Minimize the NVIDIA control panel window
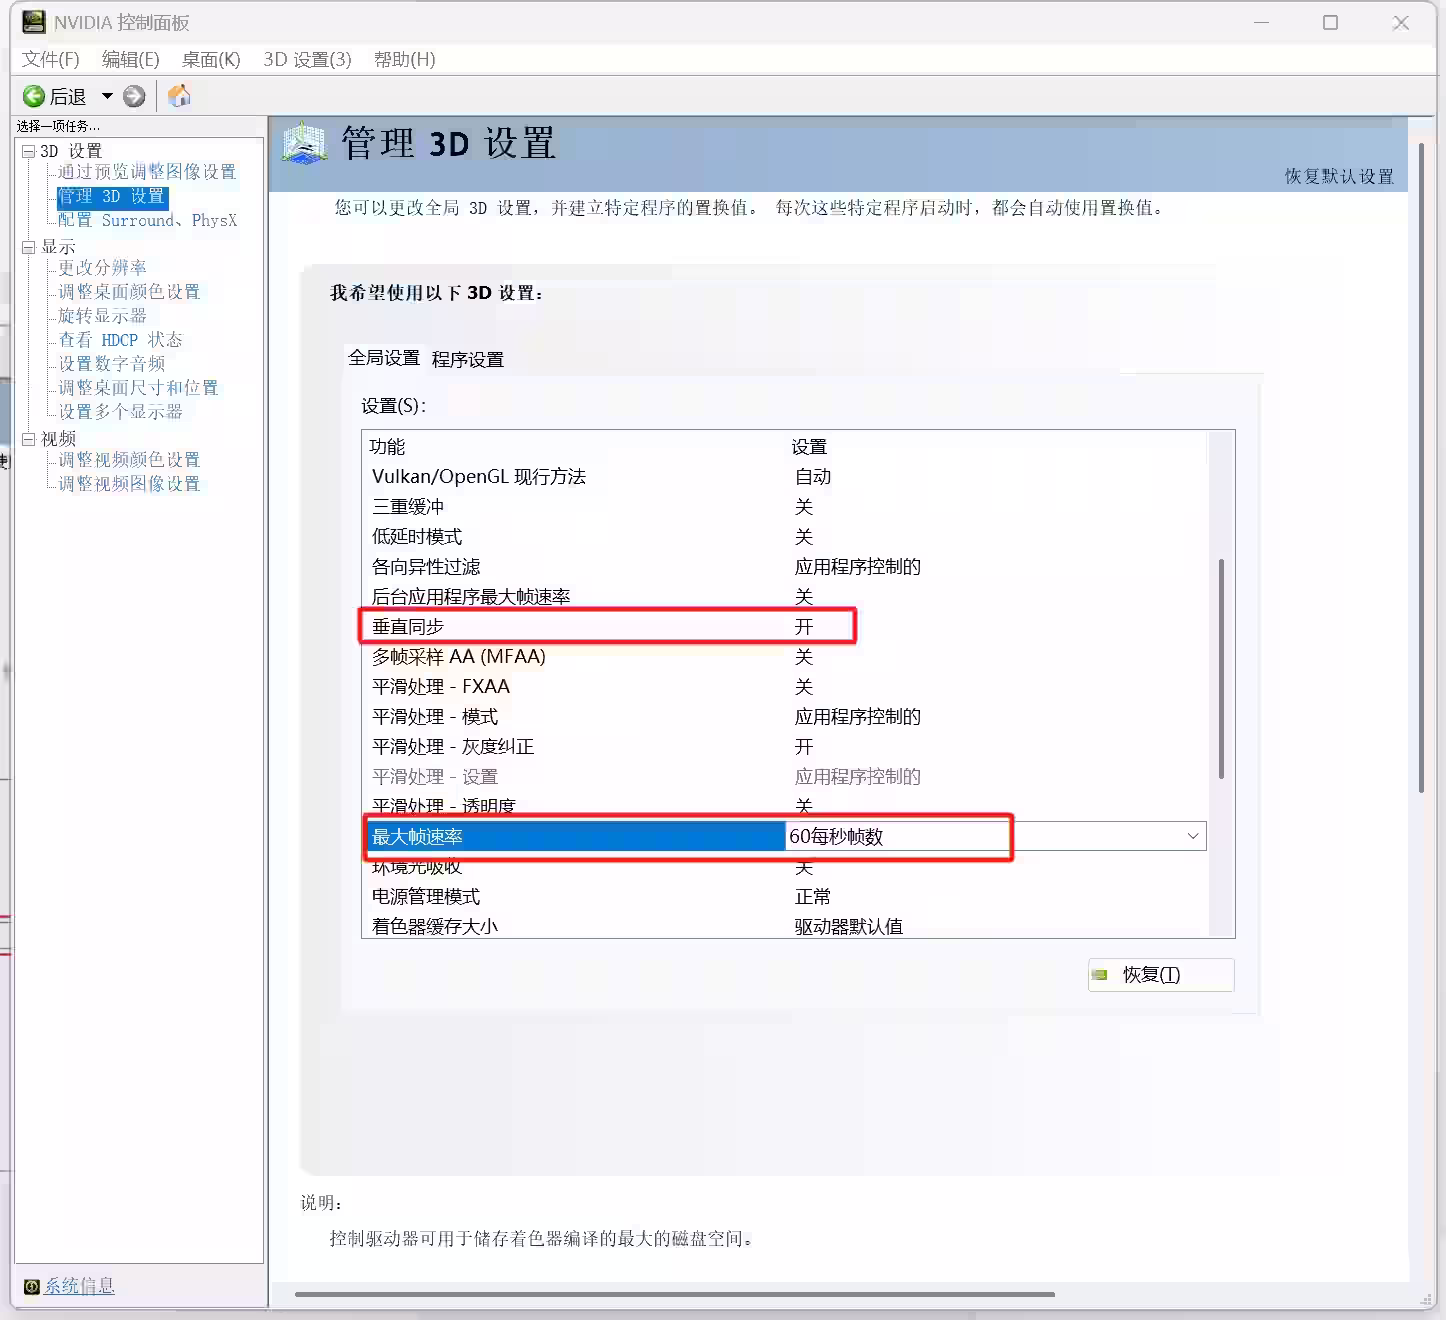This screenshot has width=1446, height=1320. tap(1261, 22)
